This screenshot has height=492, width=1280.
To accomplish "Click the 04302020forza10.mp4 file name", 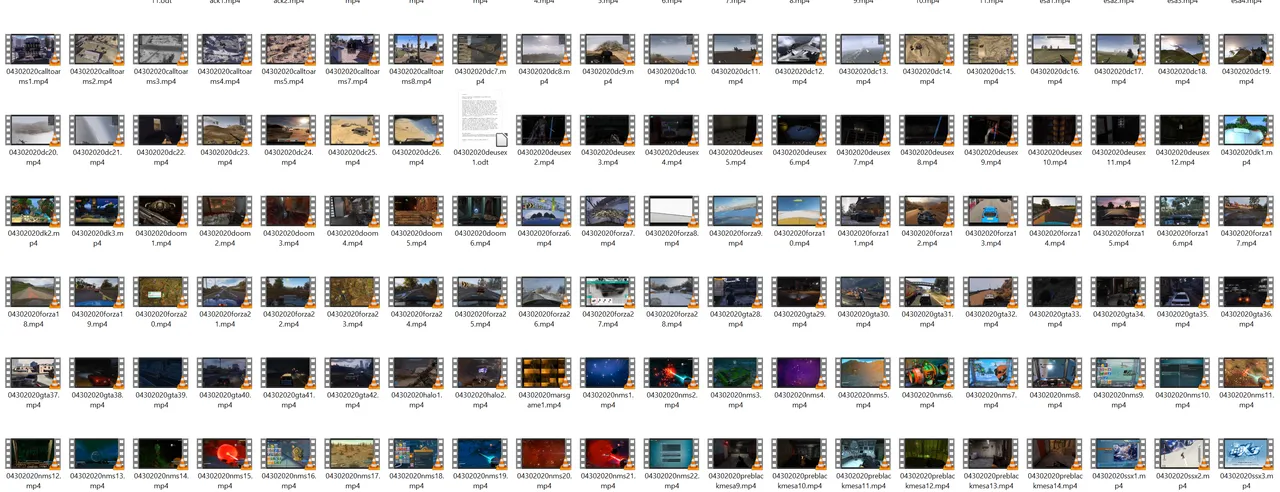I will pos(799,238).
